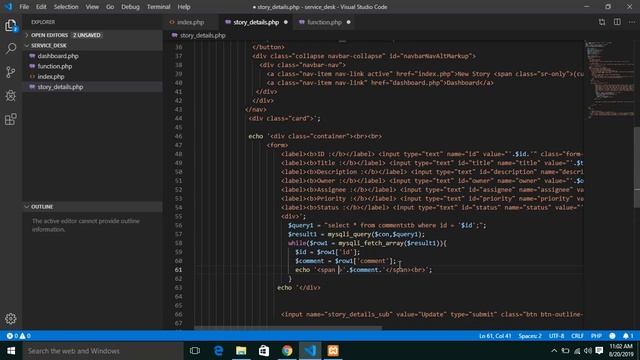Click the 2 UNSAVED badge in Open Editors

87,35
